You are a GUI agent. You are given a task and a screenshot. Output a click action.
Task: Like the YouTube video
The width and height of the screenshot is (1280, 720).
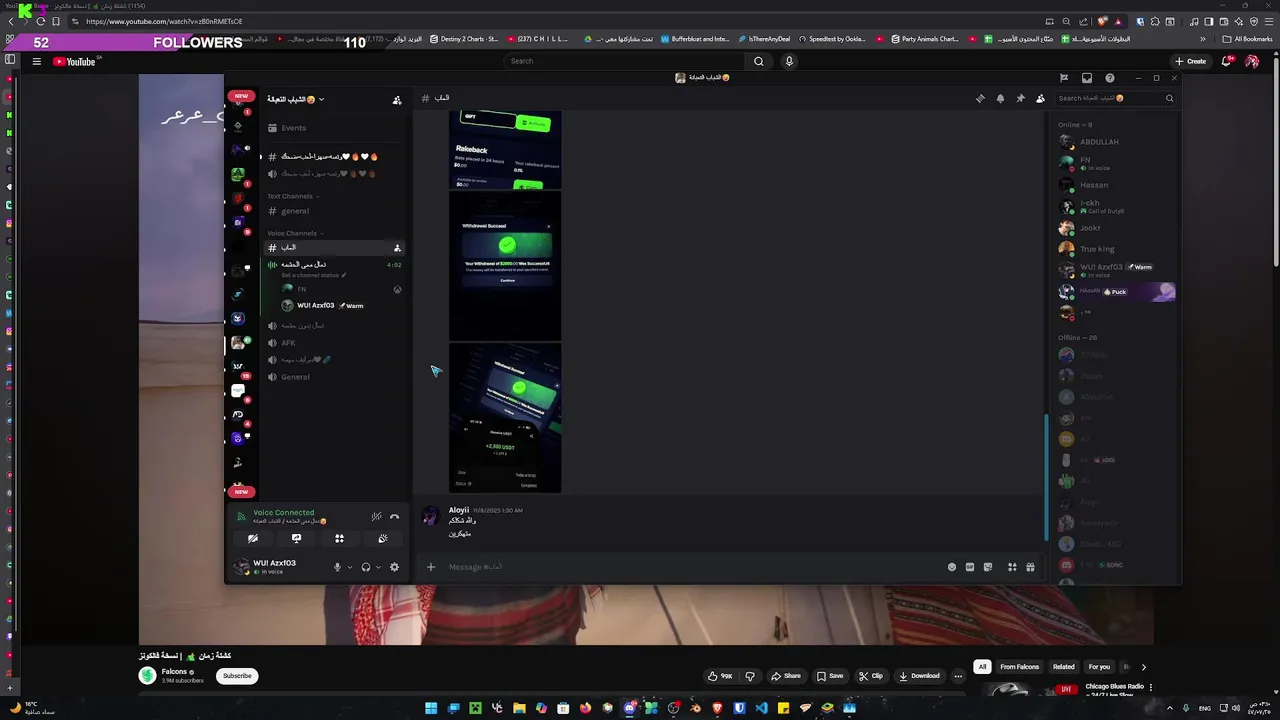pyautogui.click(x=720, y=676)
